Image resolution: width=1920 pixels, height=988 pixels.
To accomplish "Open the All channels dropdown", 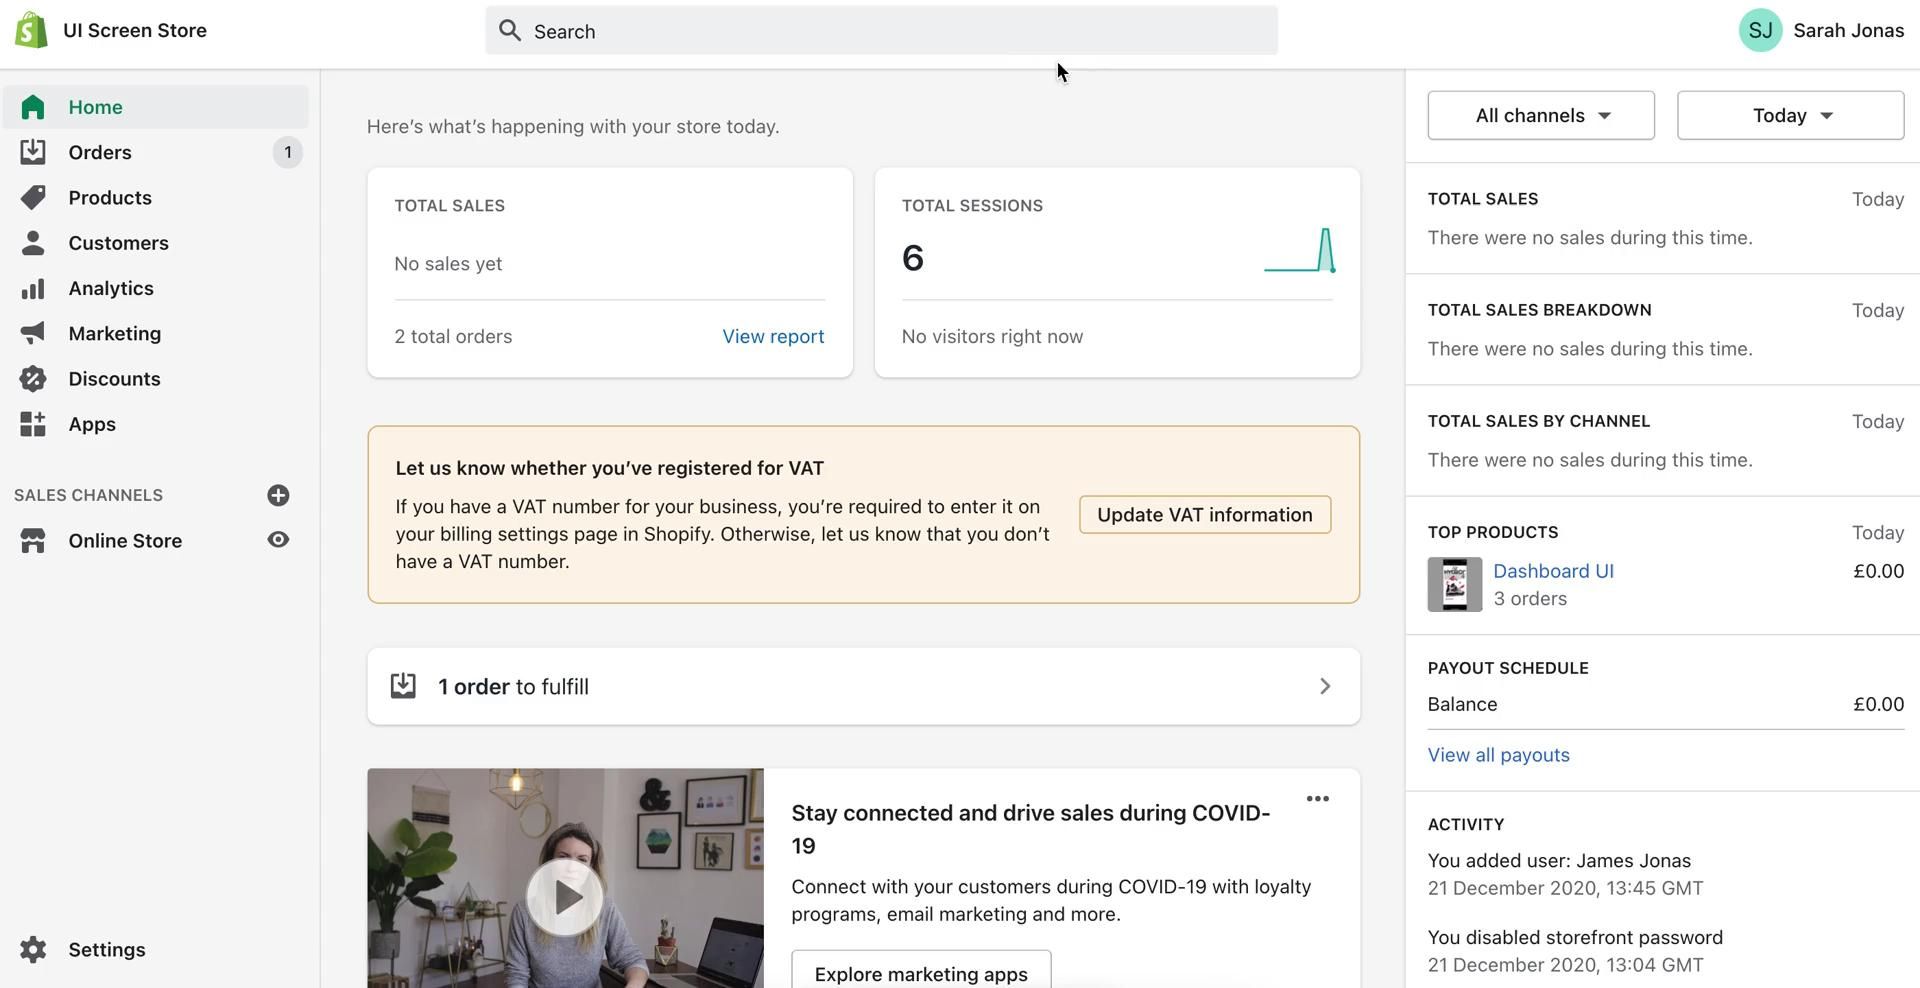I will point(1540,115).
